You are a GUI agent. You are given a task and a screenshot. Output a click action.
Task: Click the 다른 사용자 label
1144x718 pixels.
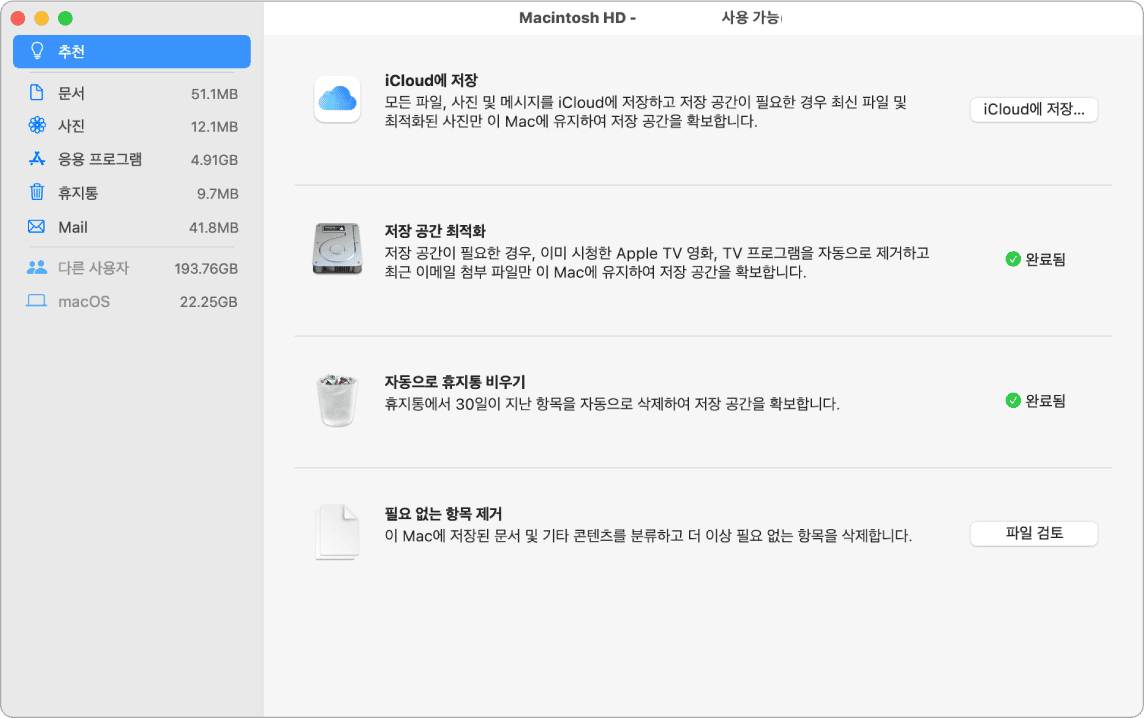click(93, 268)
